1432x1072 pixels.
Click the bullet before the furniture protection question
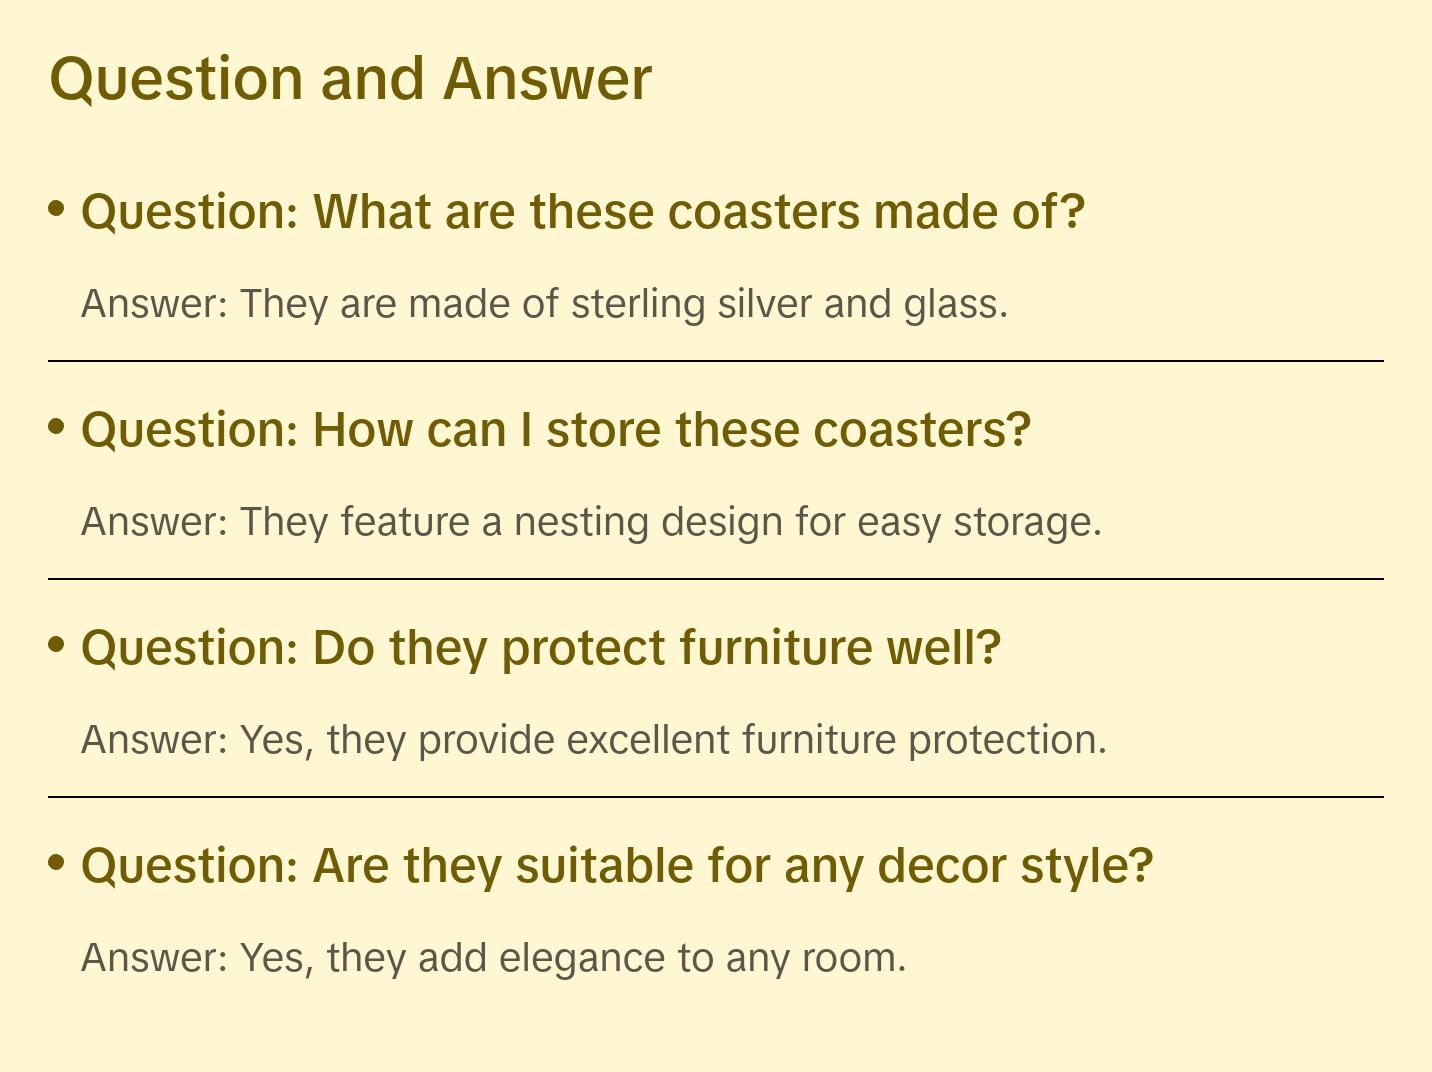57,645
